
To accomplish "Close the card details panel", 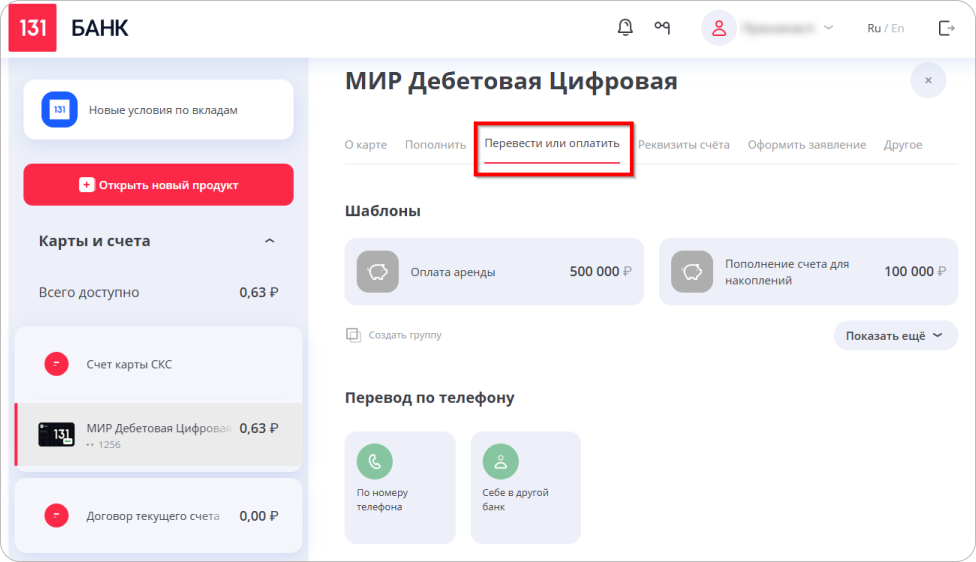I will coord(928,80).
